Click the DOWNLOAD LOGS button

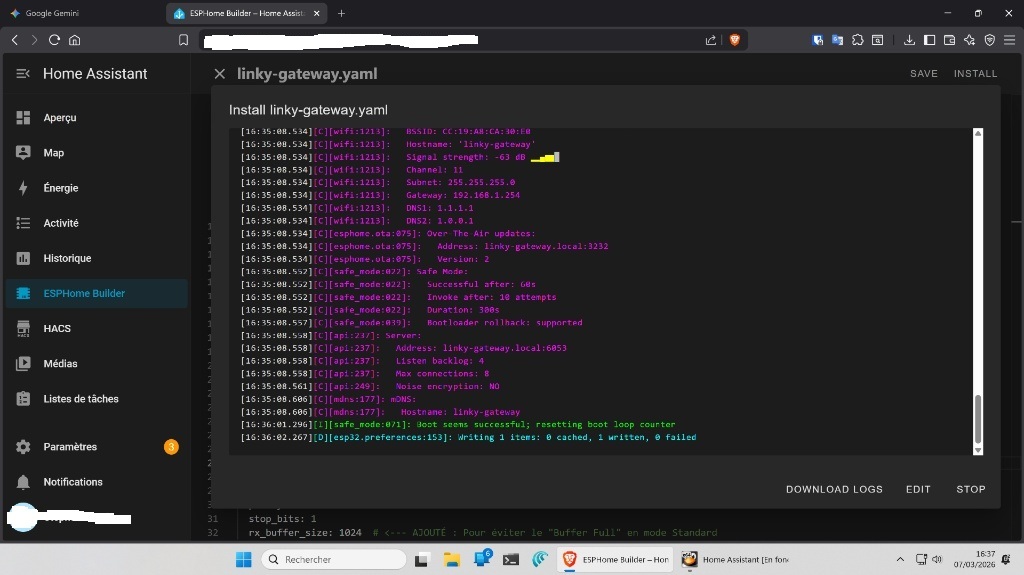[834, 489]
